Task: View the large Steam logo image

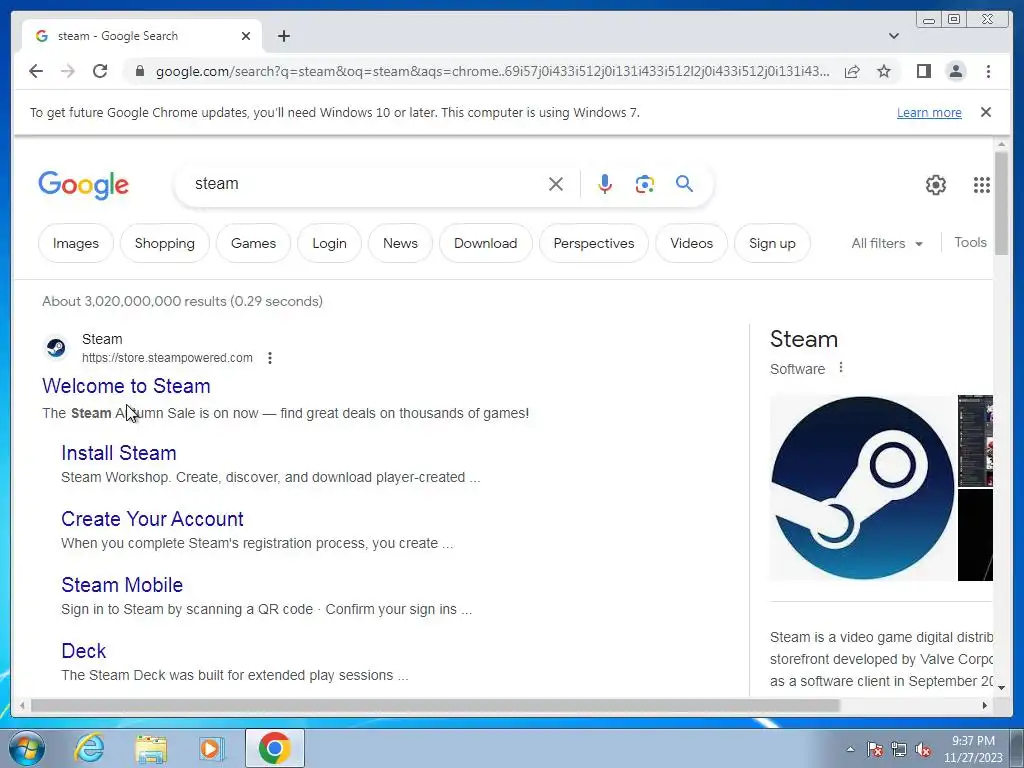Action: [862, 488]
